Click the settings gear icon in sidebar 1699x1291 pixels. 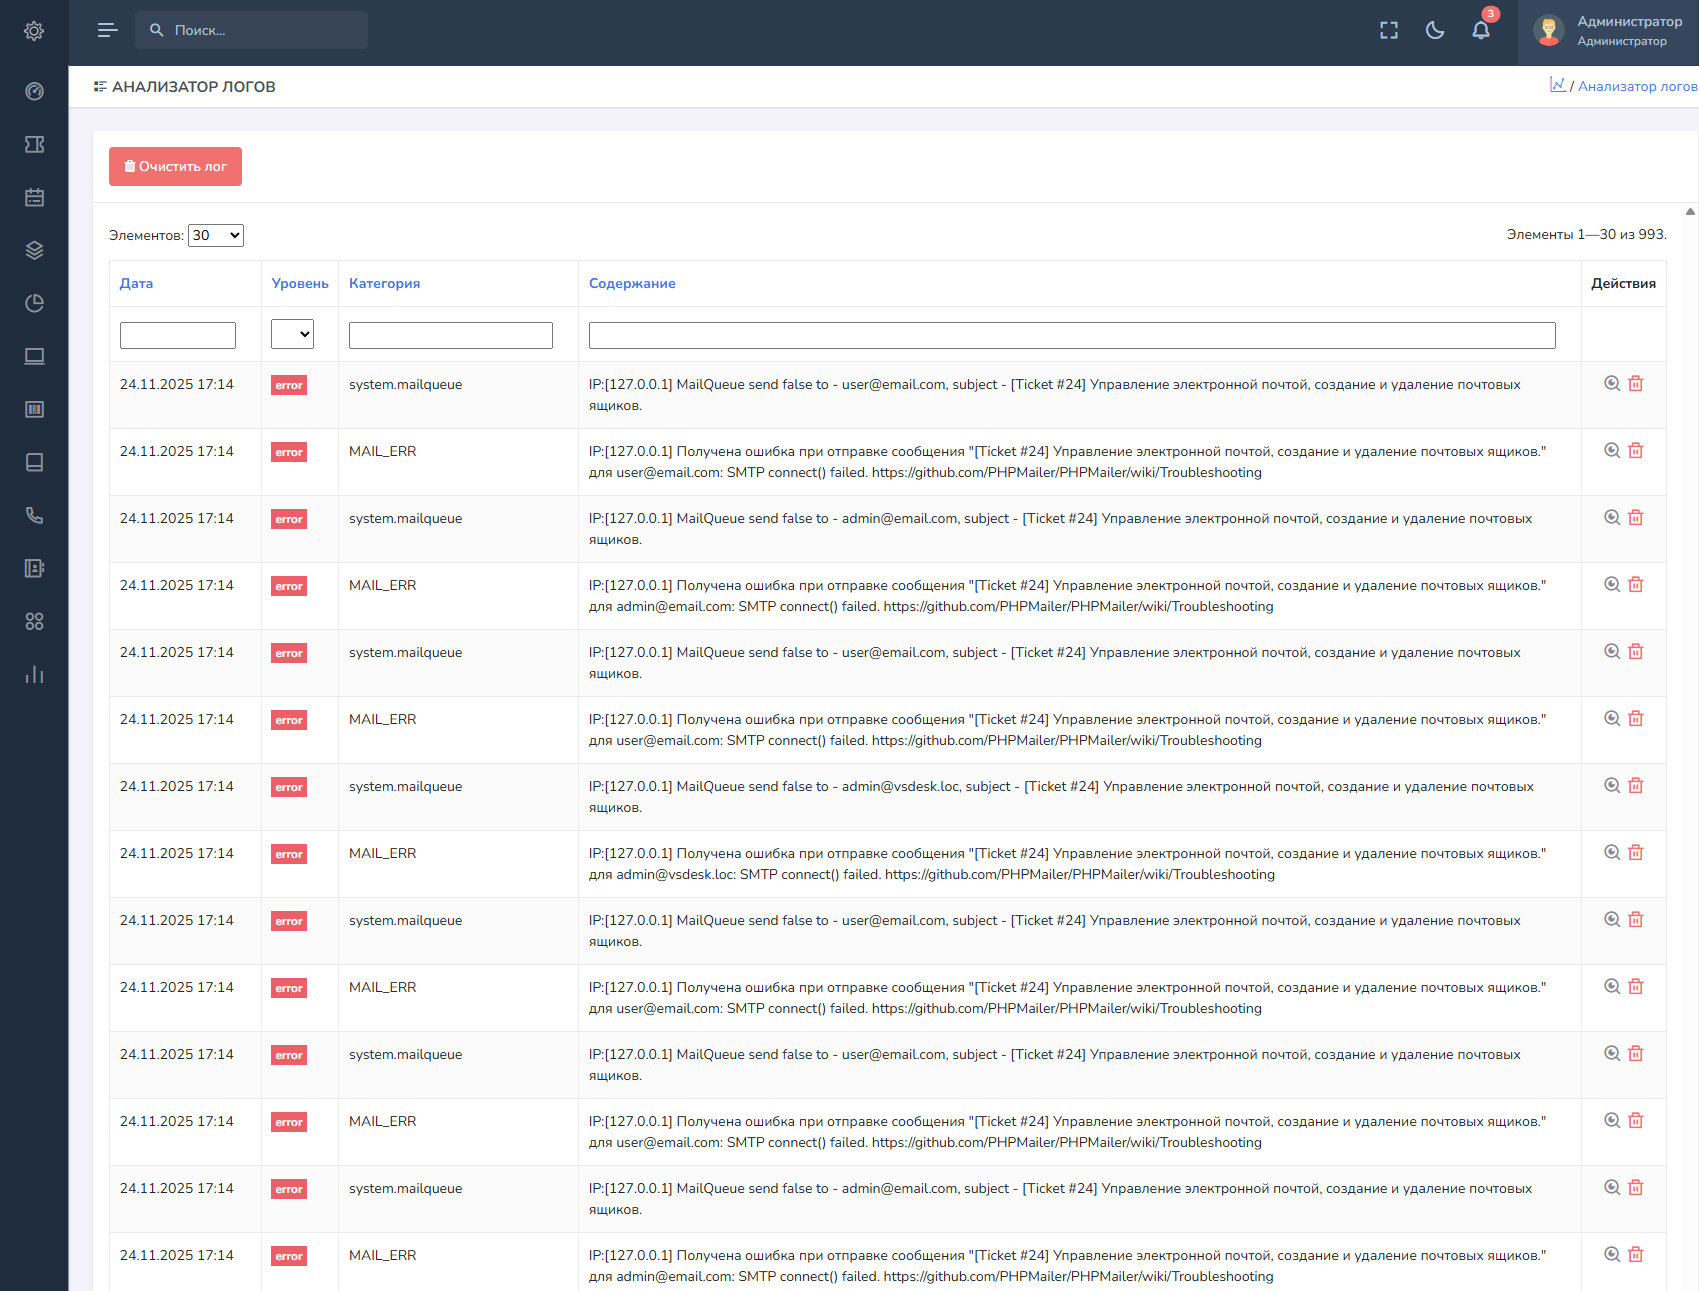34,31
